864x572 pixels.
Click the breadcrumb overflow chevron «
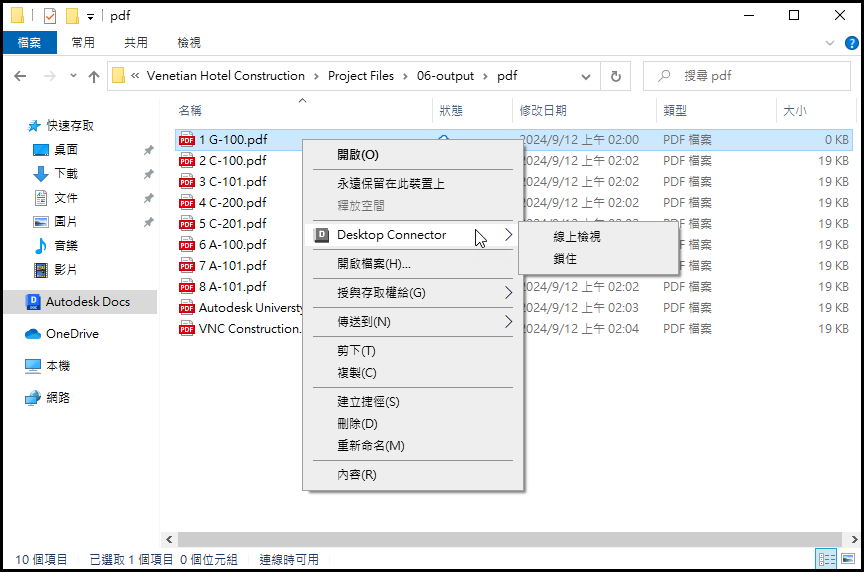(x=135, y=76)
